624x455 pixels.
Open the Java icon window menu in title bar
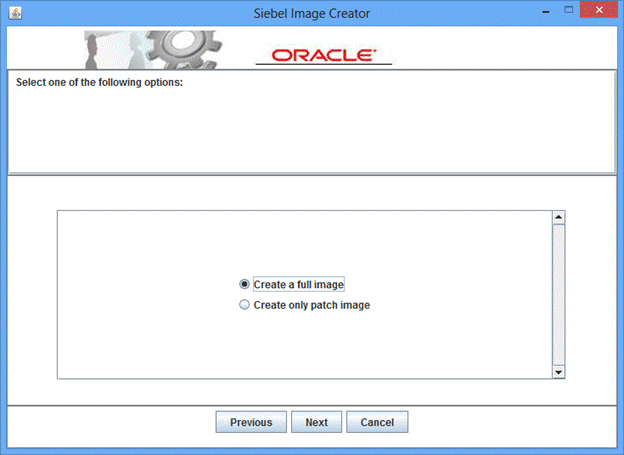pyautogui.click(x=15, y=13)
